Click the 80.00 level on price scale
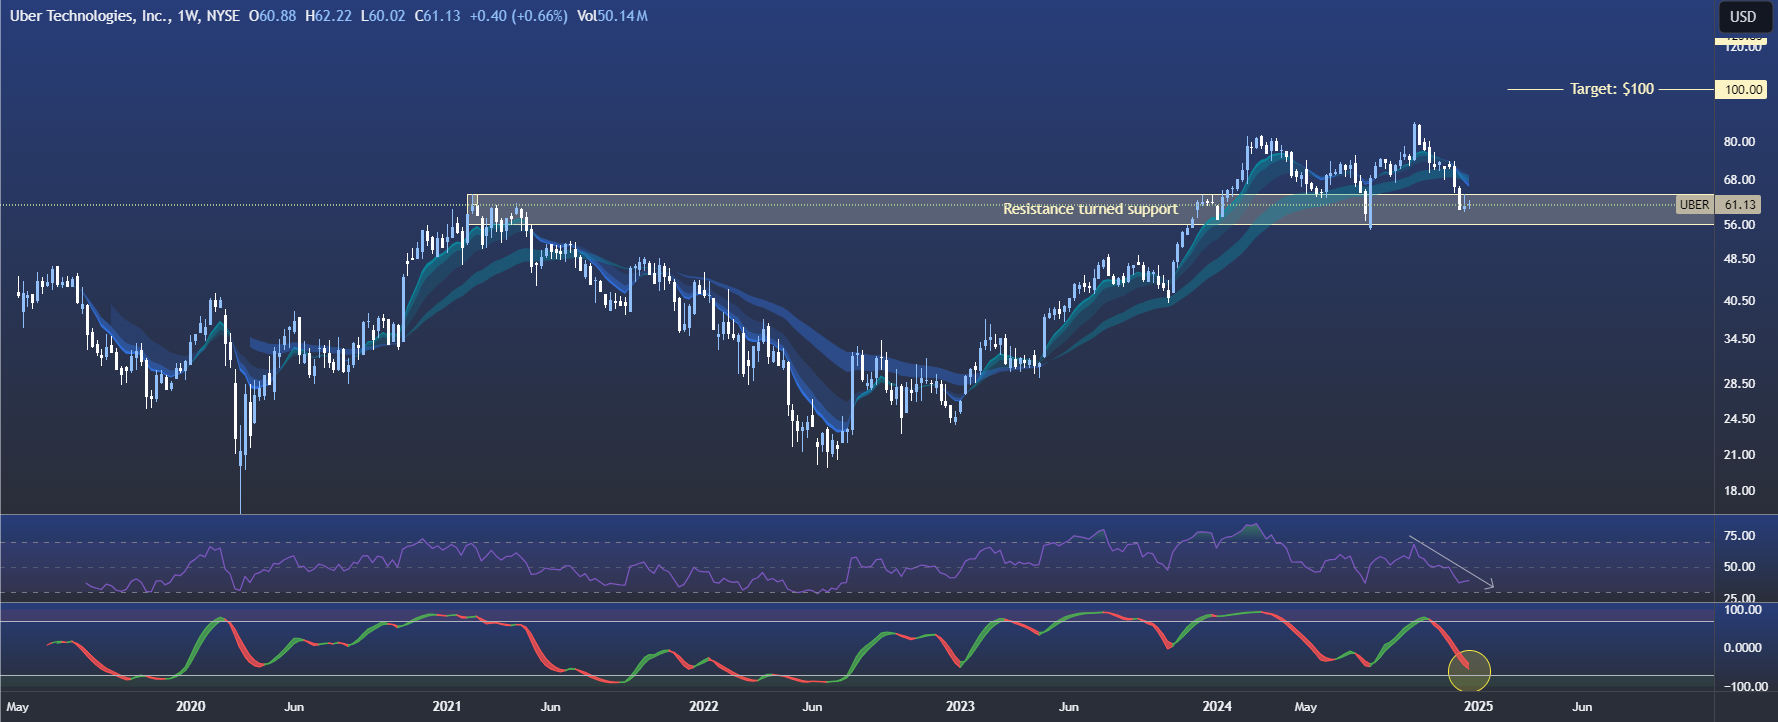This screenshot has width=1778, height=722. coord(1739,142)
